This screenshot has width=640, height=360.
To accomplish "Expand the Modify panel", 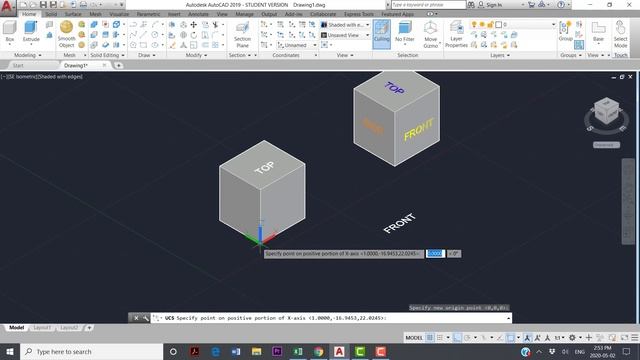I will (196, 55).
